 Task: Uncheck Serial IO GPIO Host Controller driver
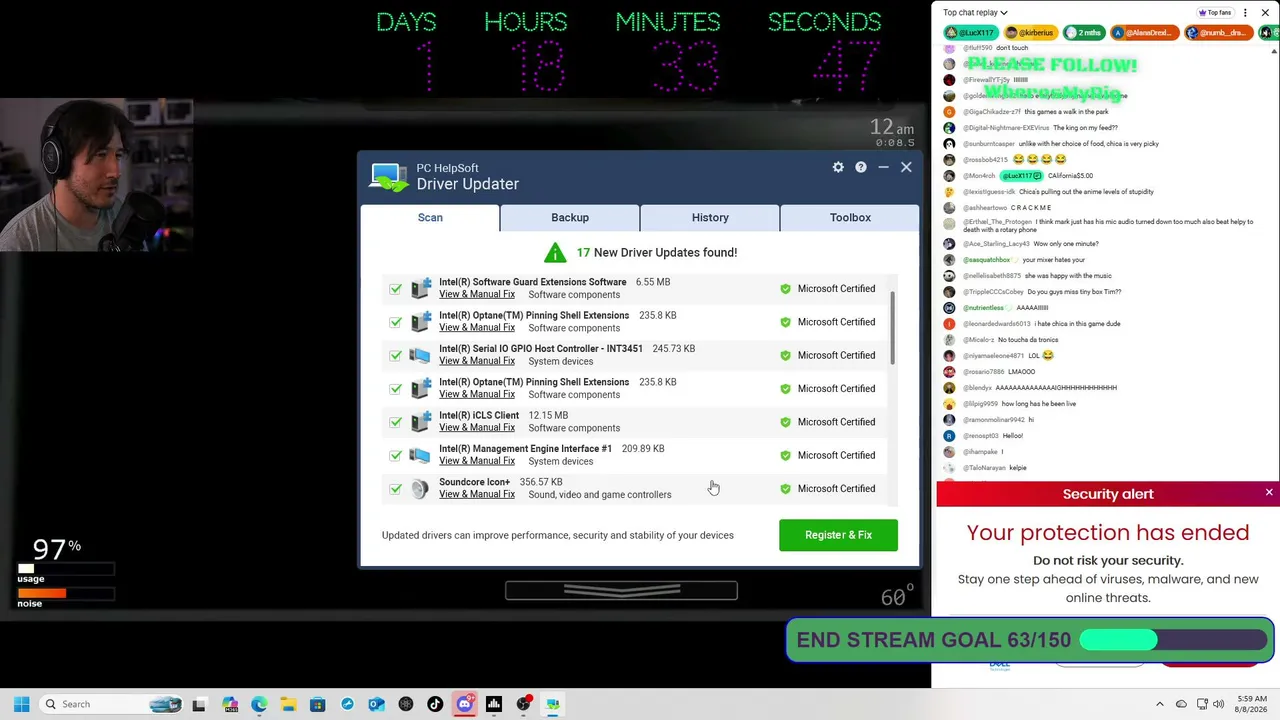396,355
